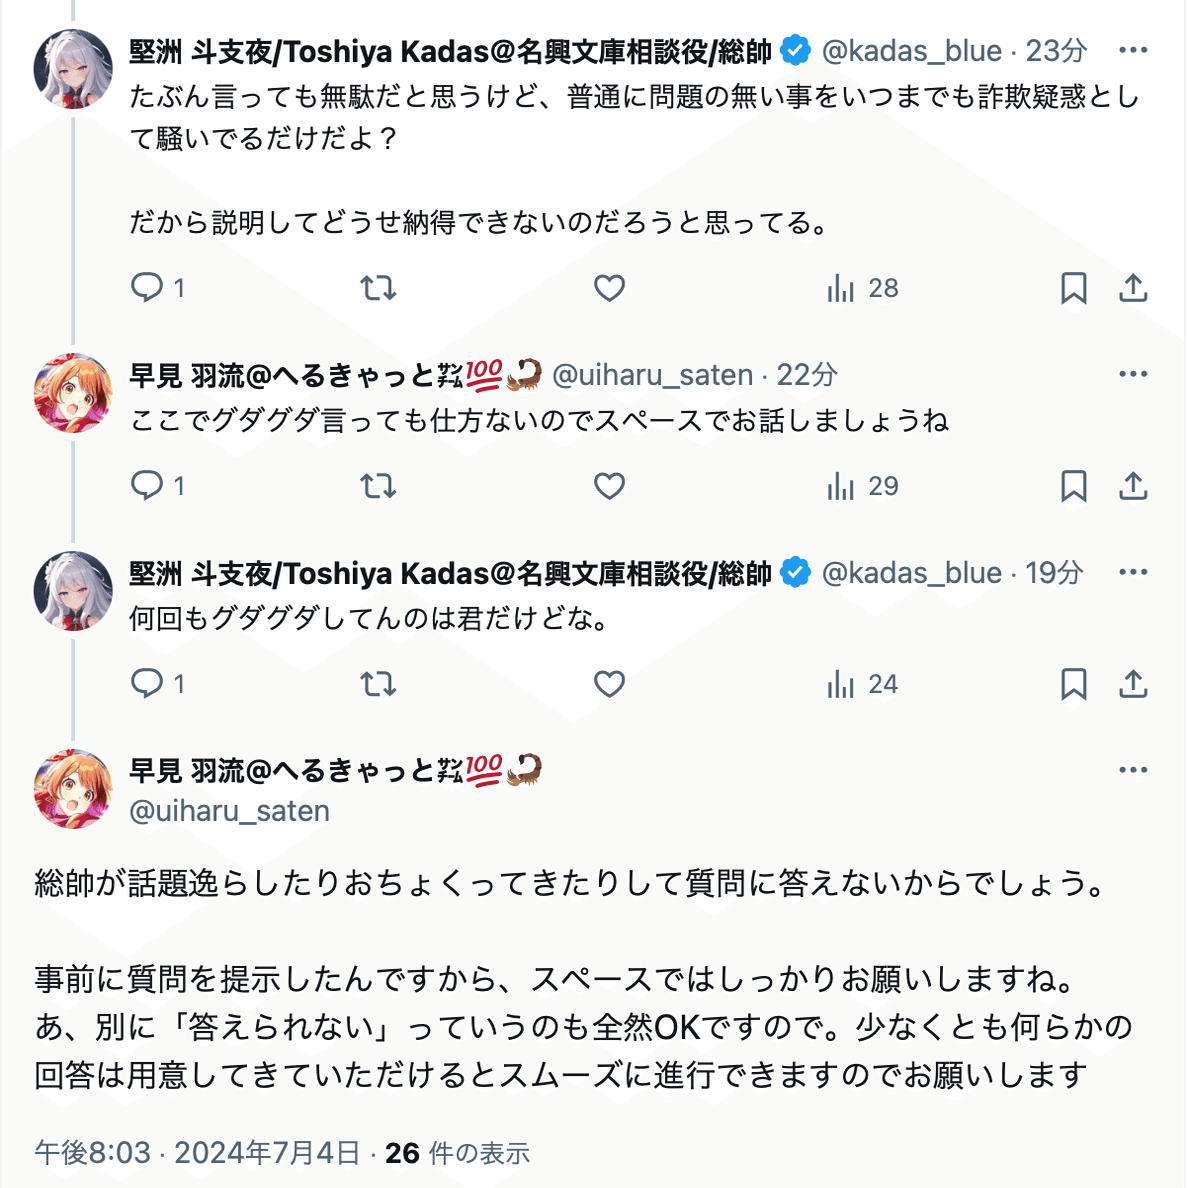Retweet the 19分 kadas_blue reply
Image resolution: width=1188 pixels, height=1188 pixels.
(378, 684)
